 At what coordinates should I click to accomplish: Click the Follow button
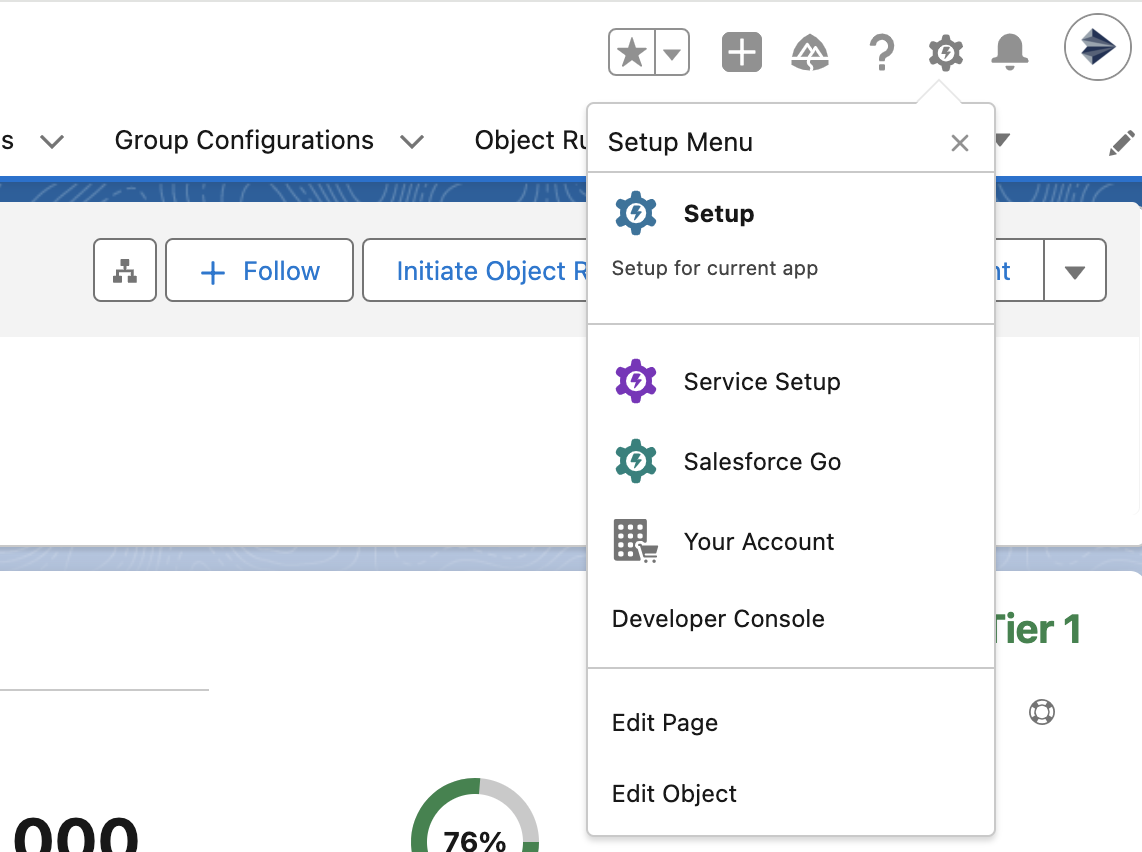coord(259,270)
